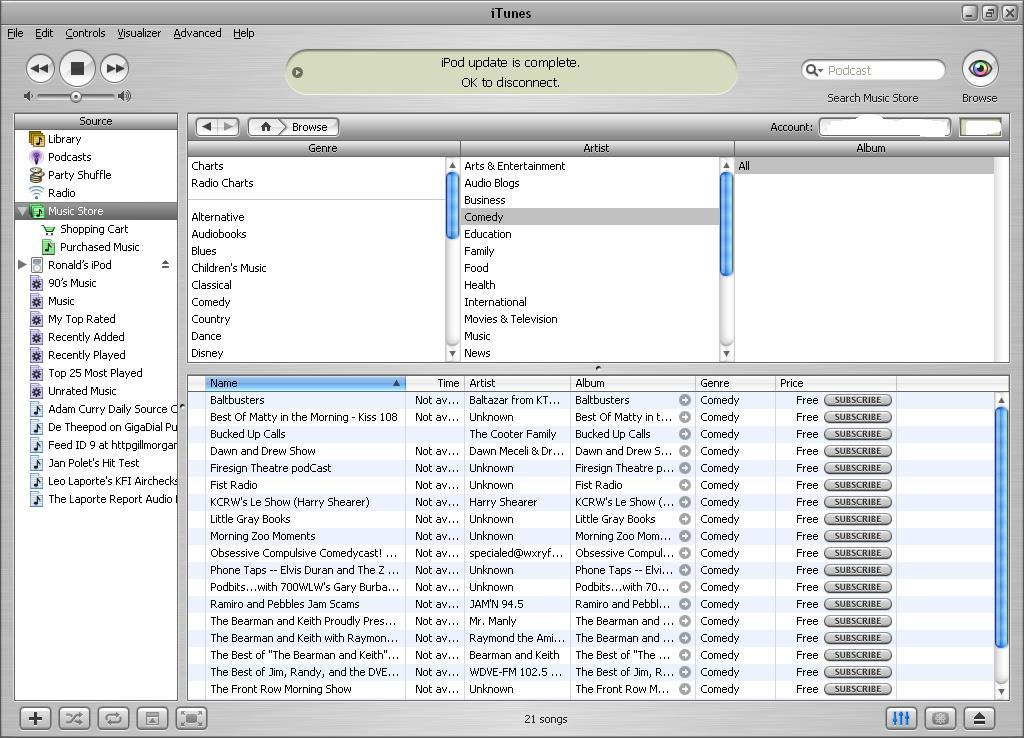Open Podcasts in the Source list

pyautogui.click(x=96, y=157)
